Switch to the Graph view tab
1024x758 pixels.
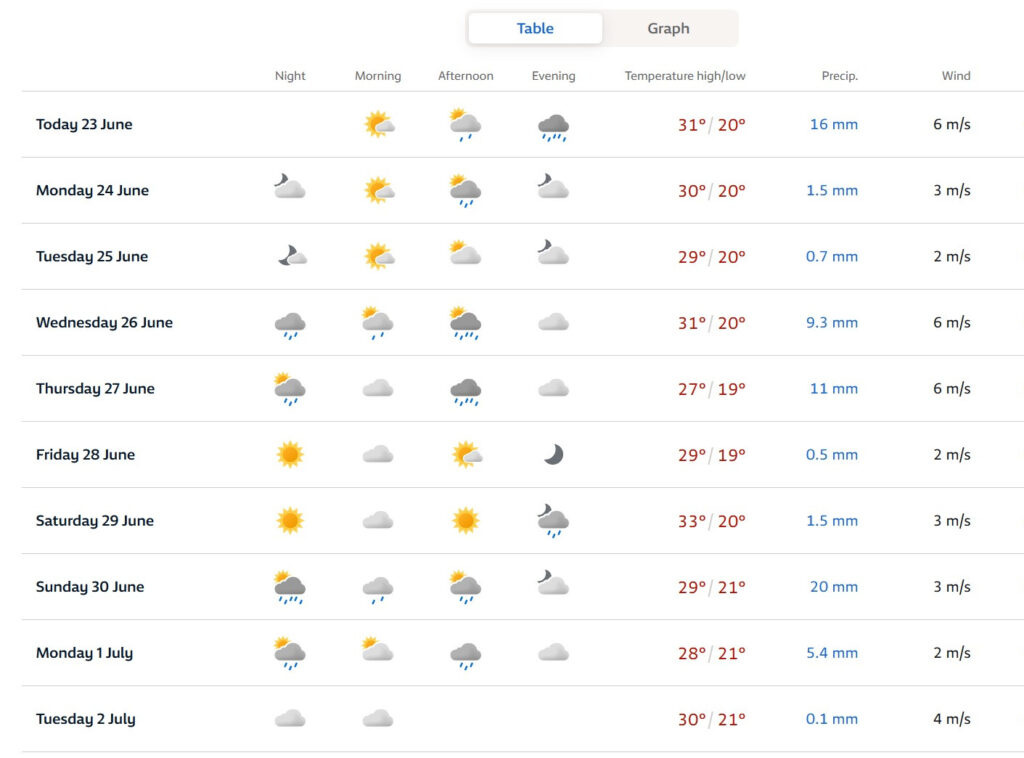point(668,28)
